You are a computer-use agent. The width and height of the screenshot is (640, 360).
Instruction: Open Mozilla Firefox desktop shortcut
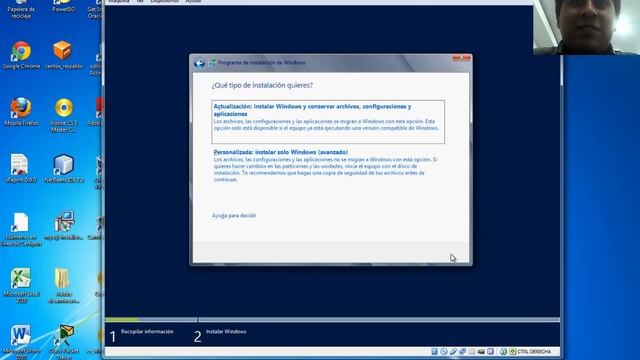pyautogui.click(x=21, y=111)
